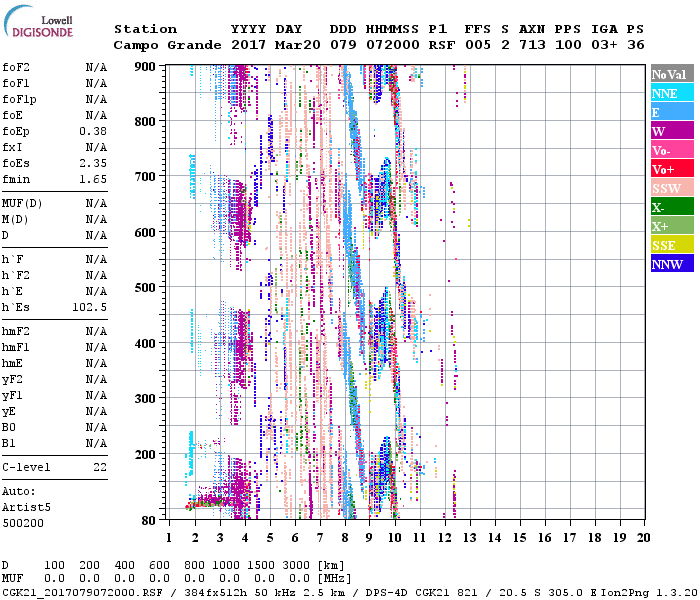Image resolution: width=700 pixels, height=600 pixels.
Task: Select the Vo- legend swatch
Action: click(672, 150)
